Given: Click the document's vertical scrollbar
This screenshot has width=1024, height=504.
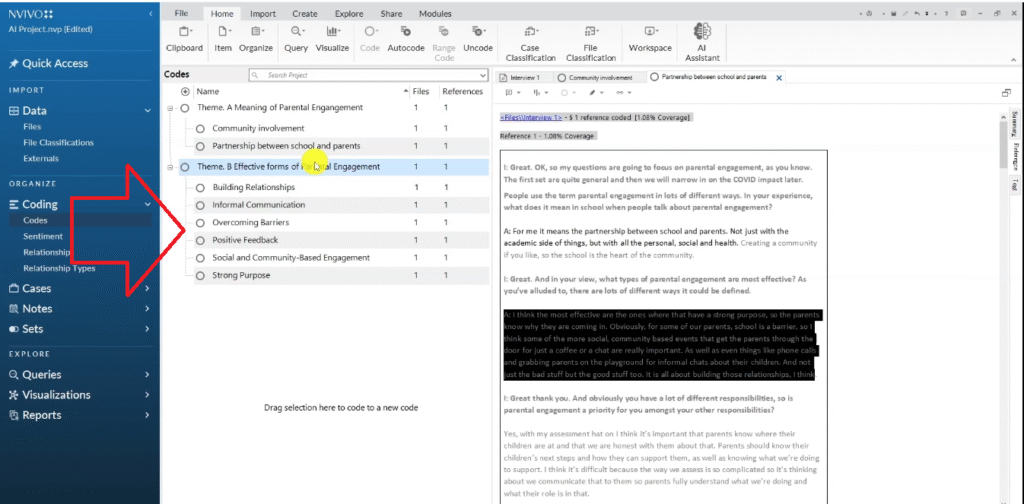Looking at the screenshot, I should coord(1001,300).
